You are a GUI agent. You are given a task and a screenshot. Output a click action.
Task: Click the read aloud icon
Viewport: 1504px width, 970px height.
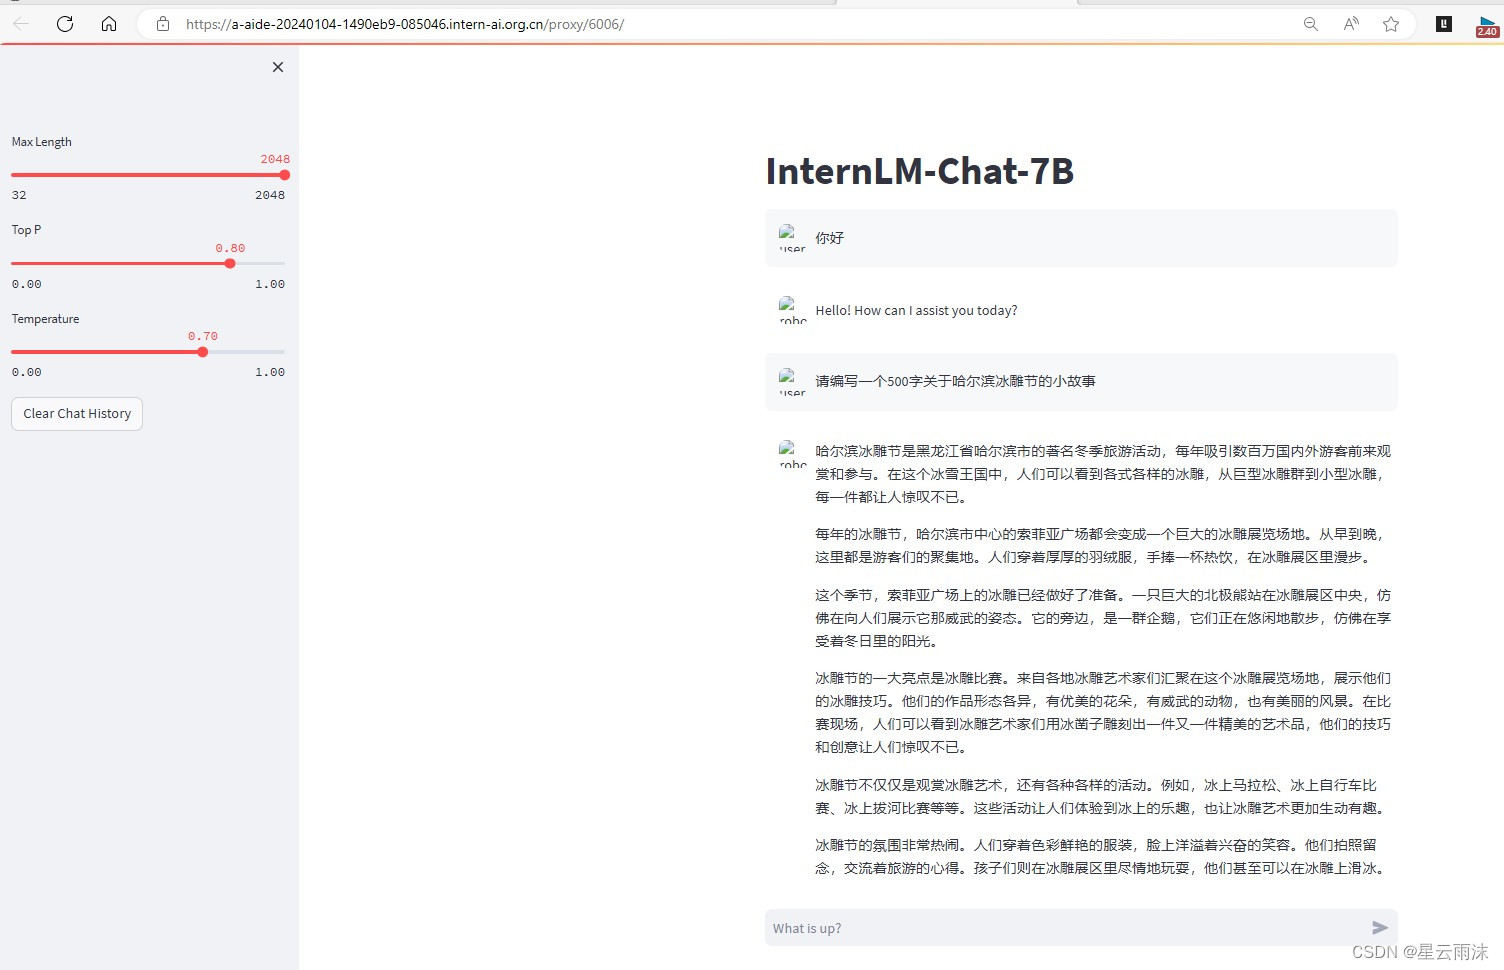click(1351, 24)
